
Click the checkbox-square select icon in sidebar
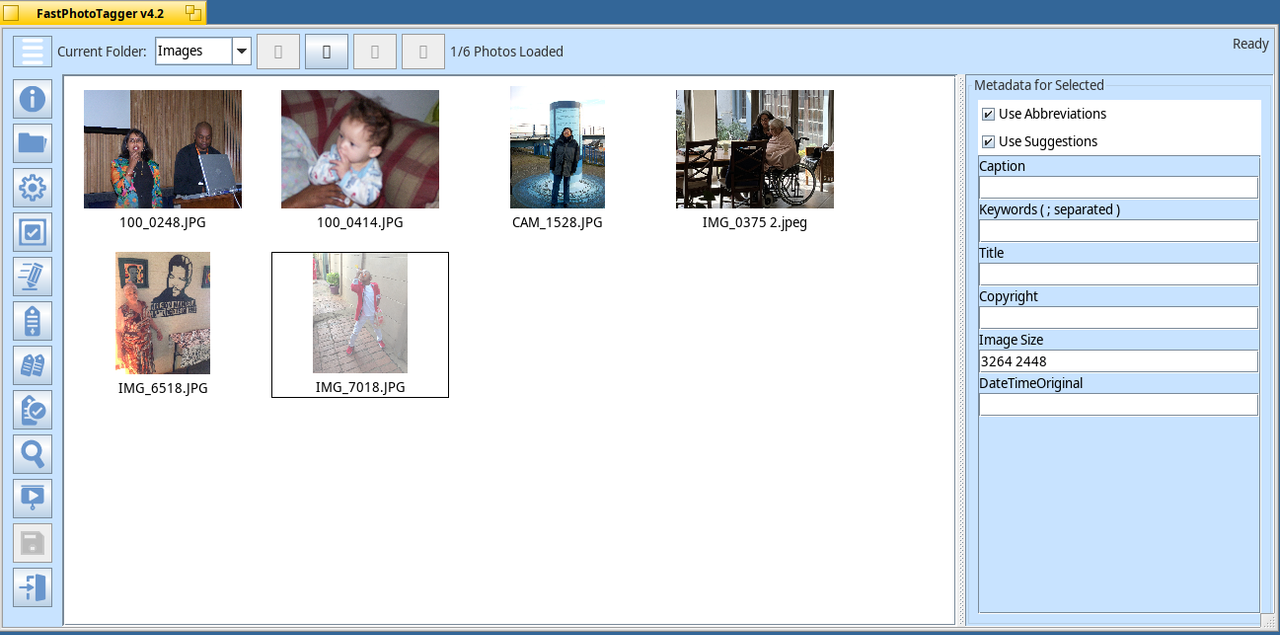32,232
